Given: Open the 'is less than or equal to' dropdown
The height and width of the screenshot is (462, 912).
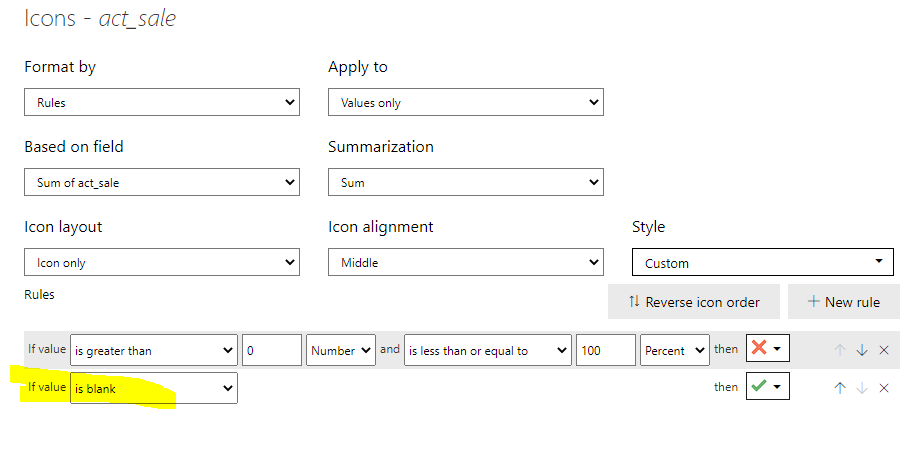Looking at the screenshot, I should (487, 350).
